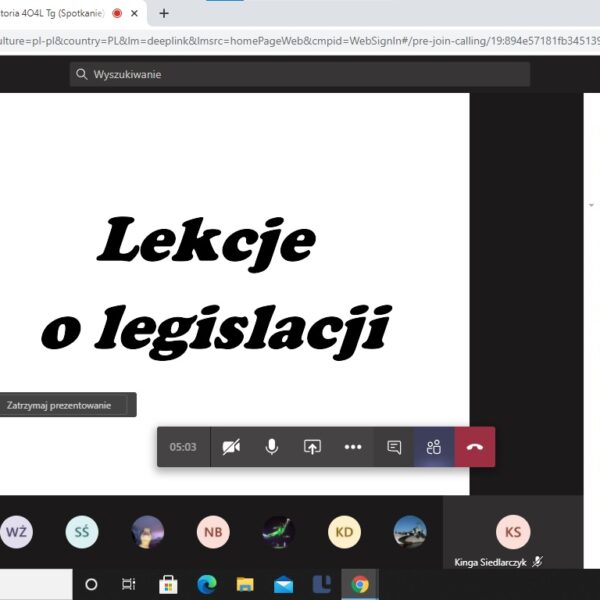
Task: Open more actions ellipsis menu
Action: (x=353, y=447)
